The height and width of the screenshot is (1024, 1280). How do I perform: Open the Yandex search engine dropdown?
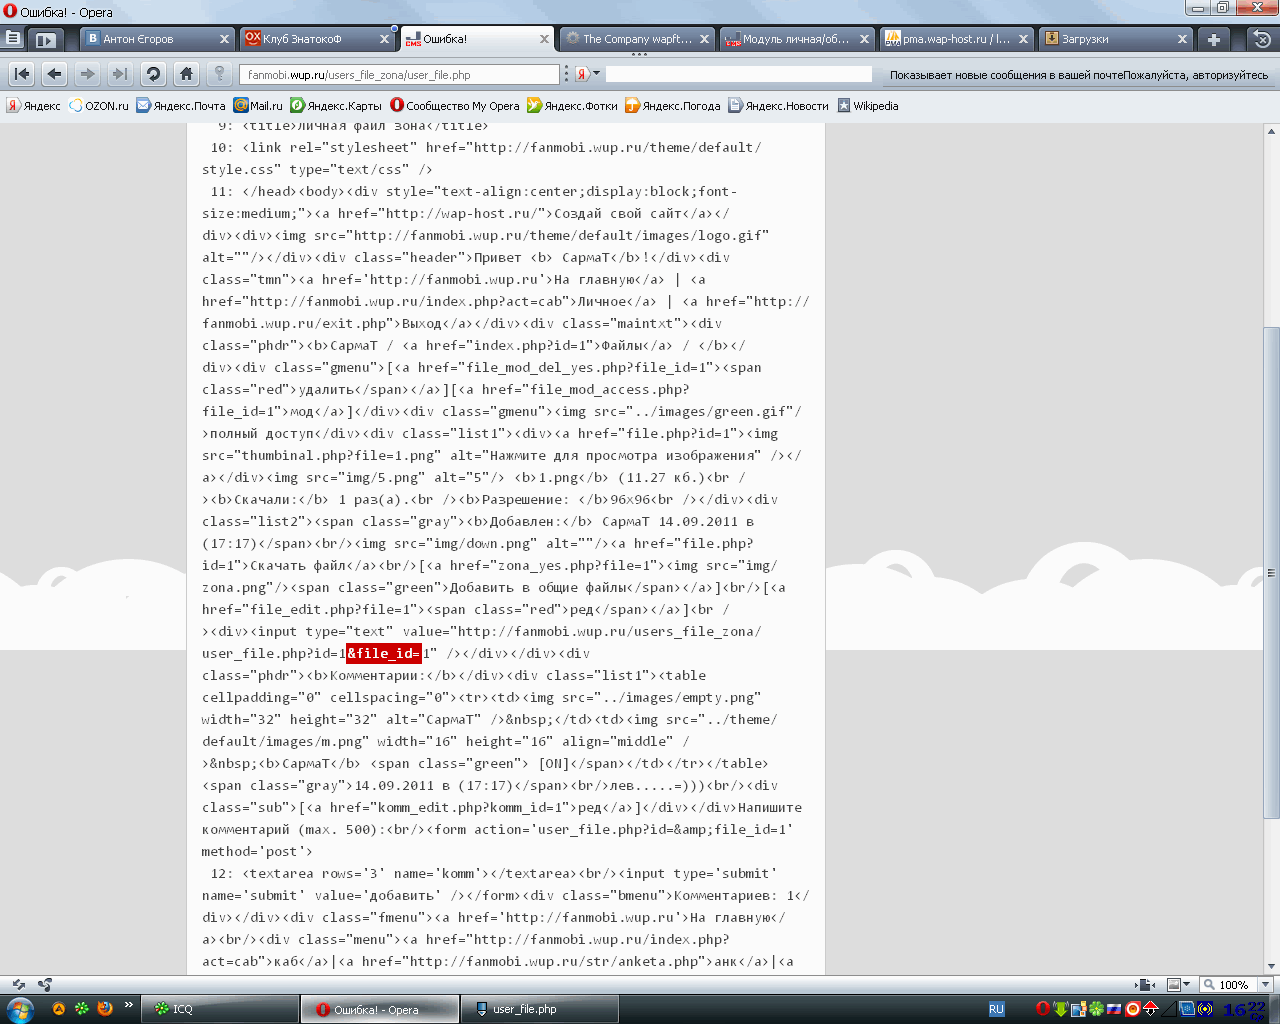click(588, 74)
